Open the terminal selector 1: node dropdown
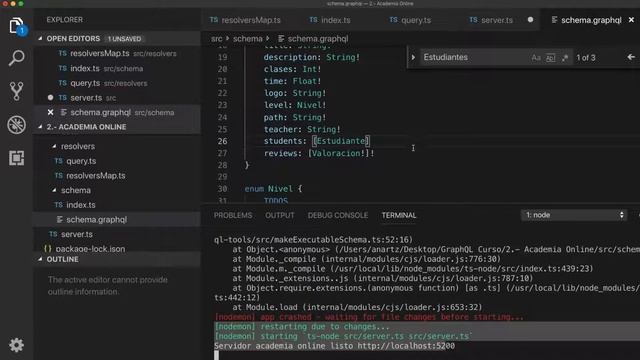The width and height of the screenshot is (640, 360). 574,215
